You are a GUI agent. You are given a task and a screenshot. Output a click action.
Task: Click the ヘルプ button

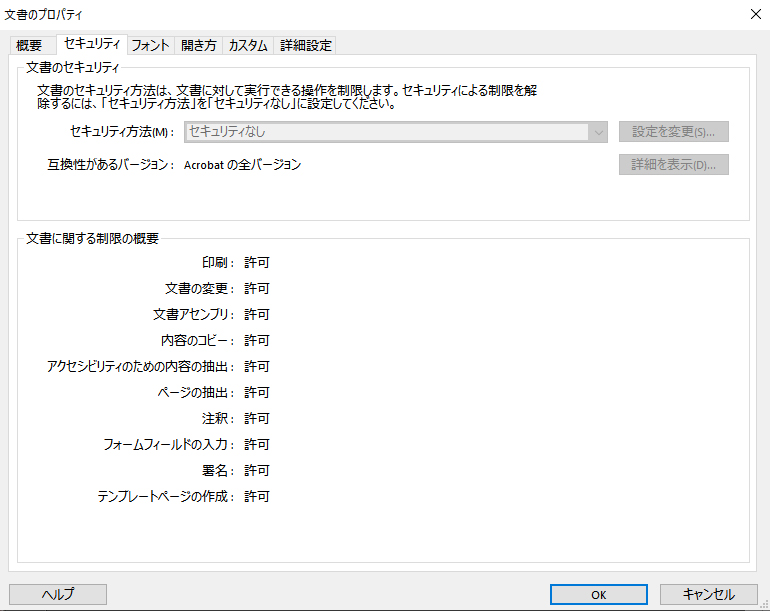(58, 594)
